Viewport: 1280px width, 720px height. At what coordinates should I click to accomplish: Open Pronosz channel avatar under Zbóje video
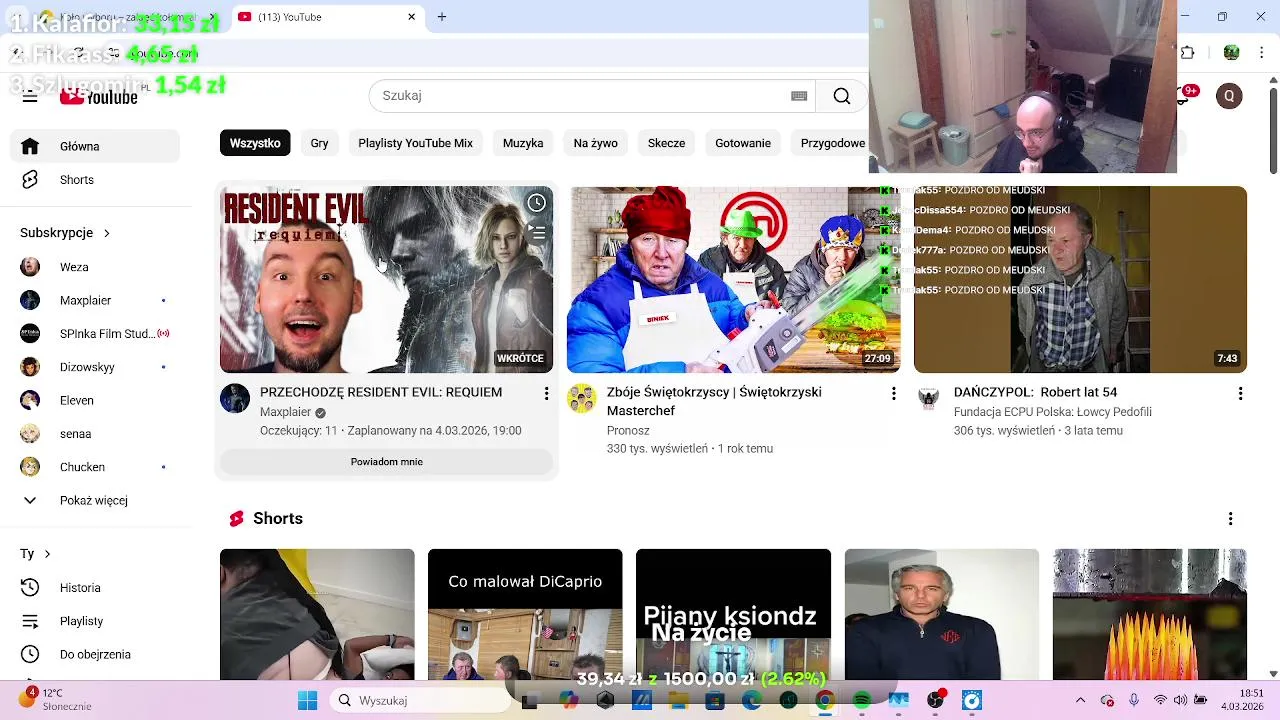[582, 398]
